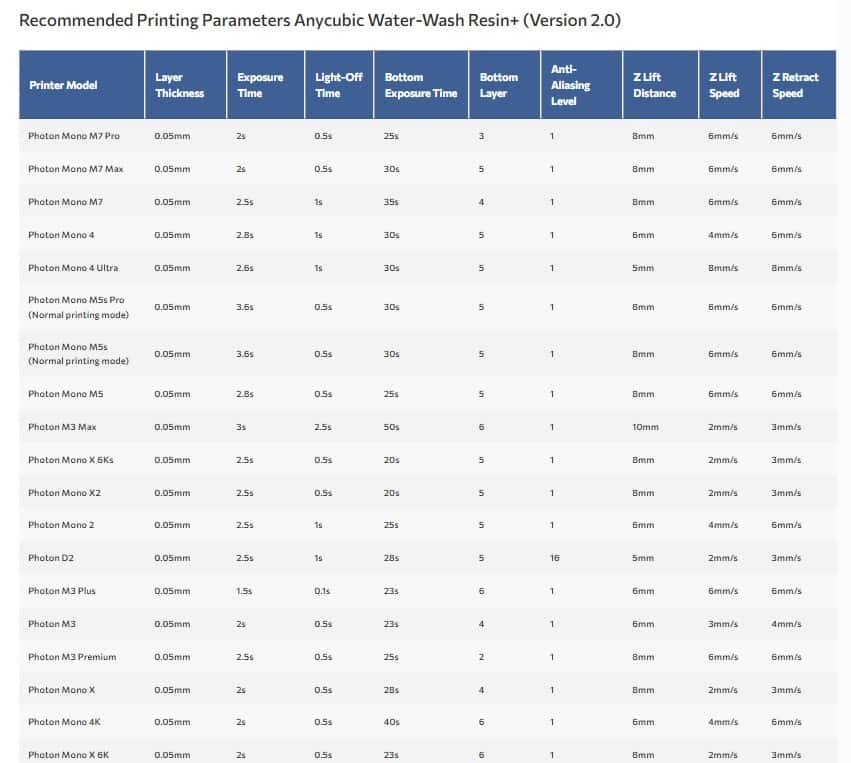Select the 1.5s exposure time for Photon M3 Plus
This screenshot has width=851, height=763.
point(245,591)
